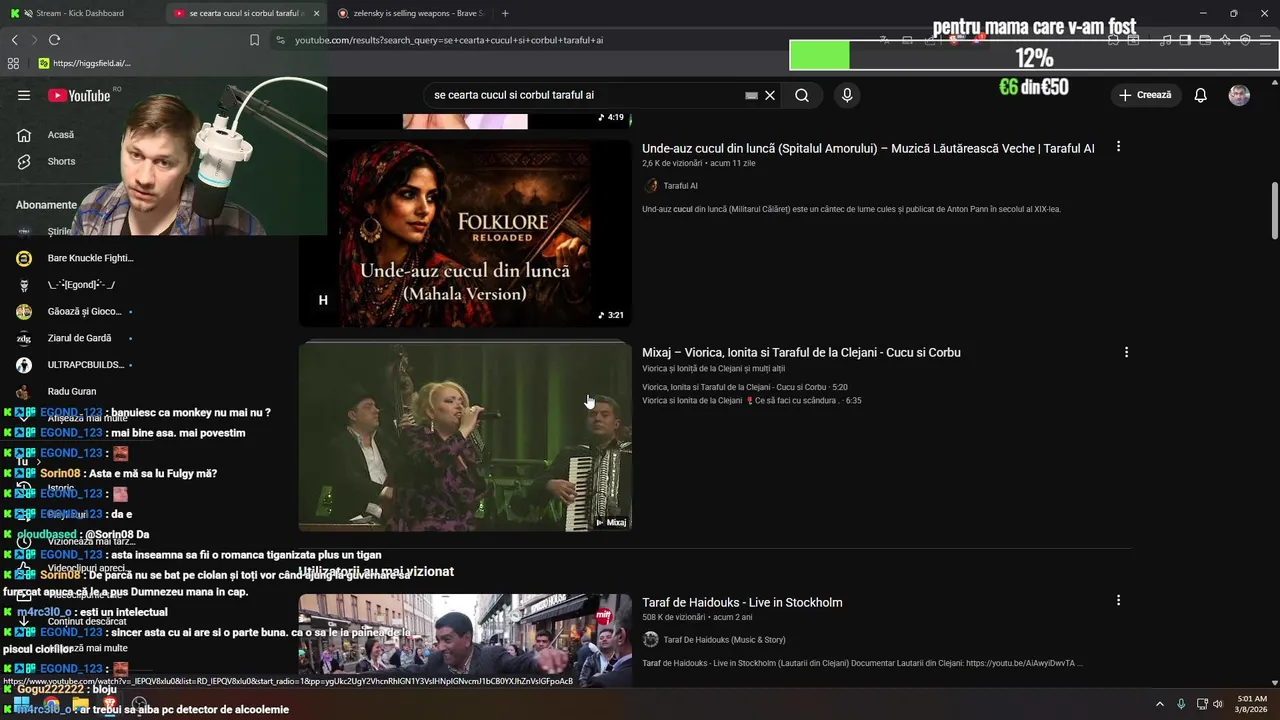
Task: Open the volume icon in system tray
Action: [1218, 704]
